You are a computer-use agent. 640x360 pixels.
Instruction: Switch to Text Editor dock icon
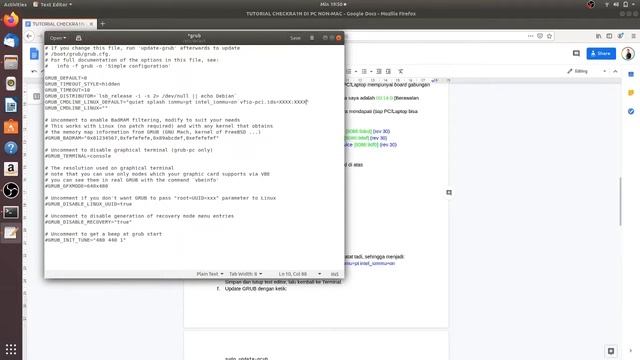(x=11, y=233)
